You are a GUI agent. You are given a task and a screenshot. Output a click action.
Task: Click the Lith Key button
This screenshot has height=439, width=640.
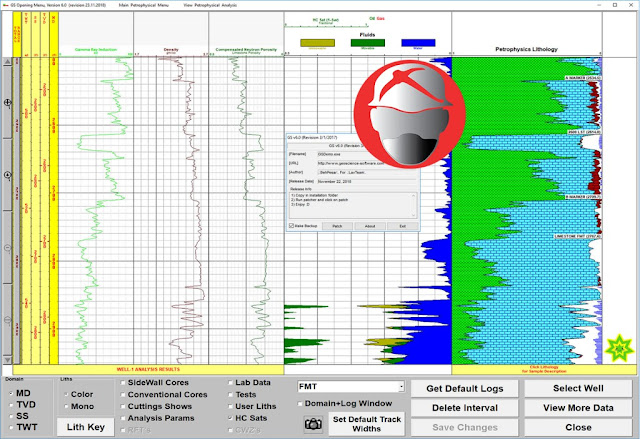(86, 427)
